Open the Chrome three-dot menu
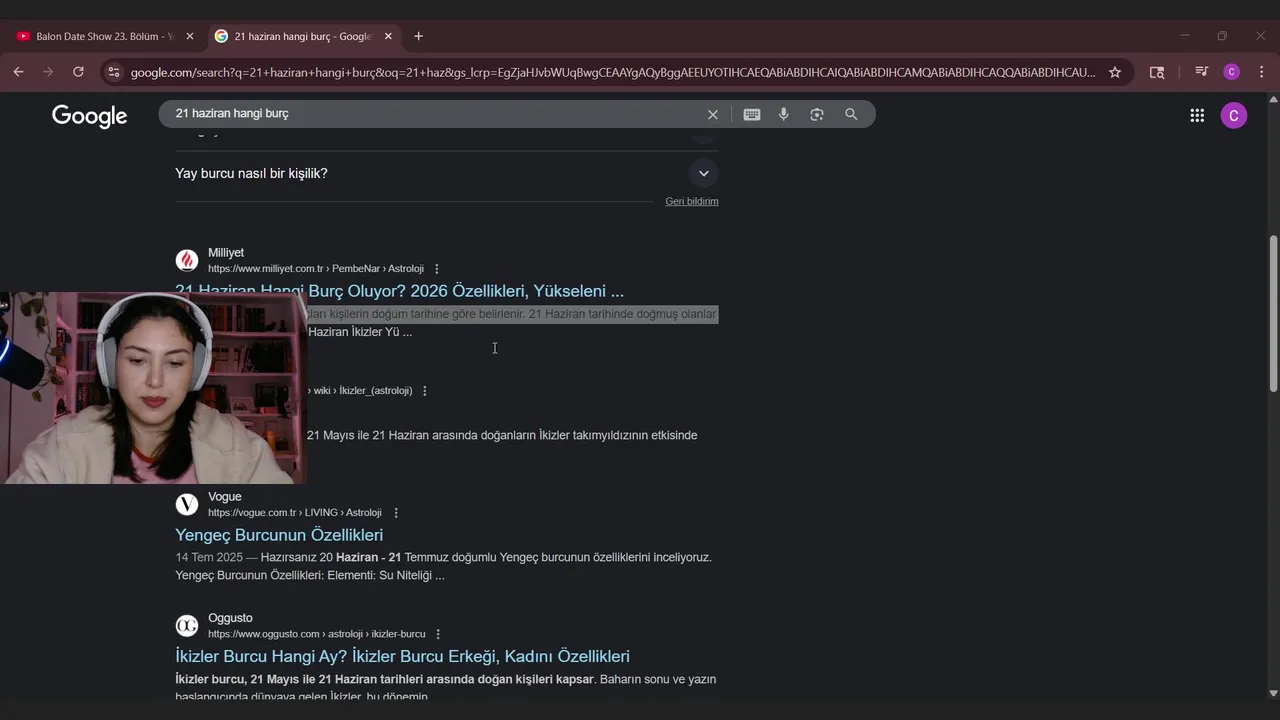 [1261, 72]
